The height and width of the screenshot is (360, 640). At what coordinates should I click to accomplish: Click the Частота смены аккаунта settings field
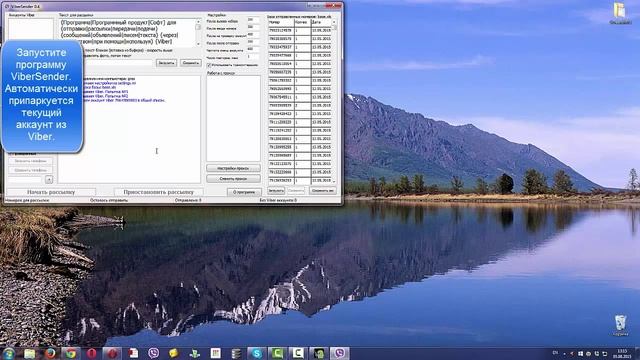coord(253,49)
